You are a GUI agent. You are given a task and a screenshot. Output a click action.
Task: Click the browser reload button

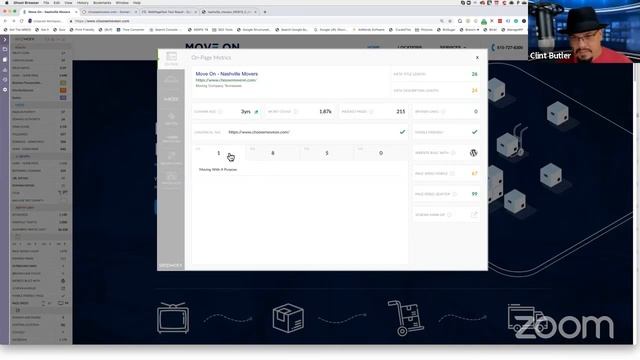tap(22, 21)
